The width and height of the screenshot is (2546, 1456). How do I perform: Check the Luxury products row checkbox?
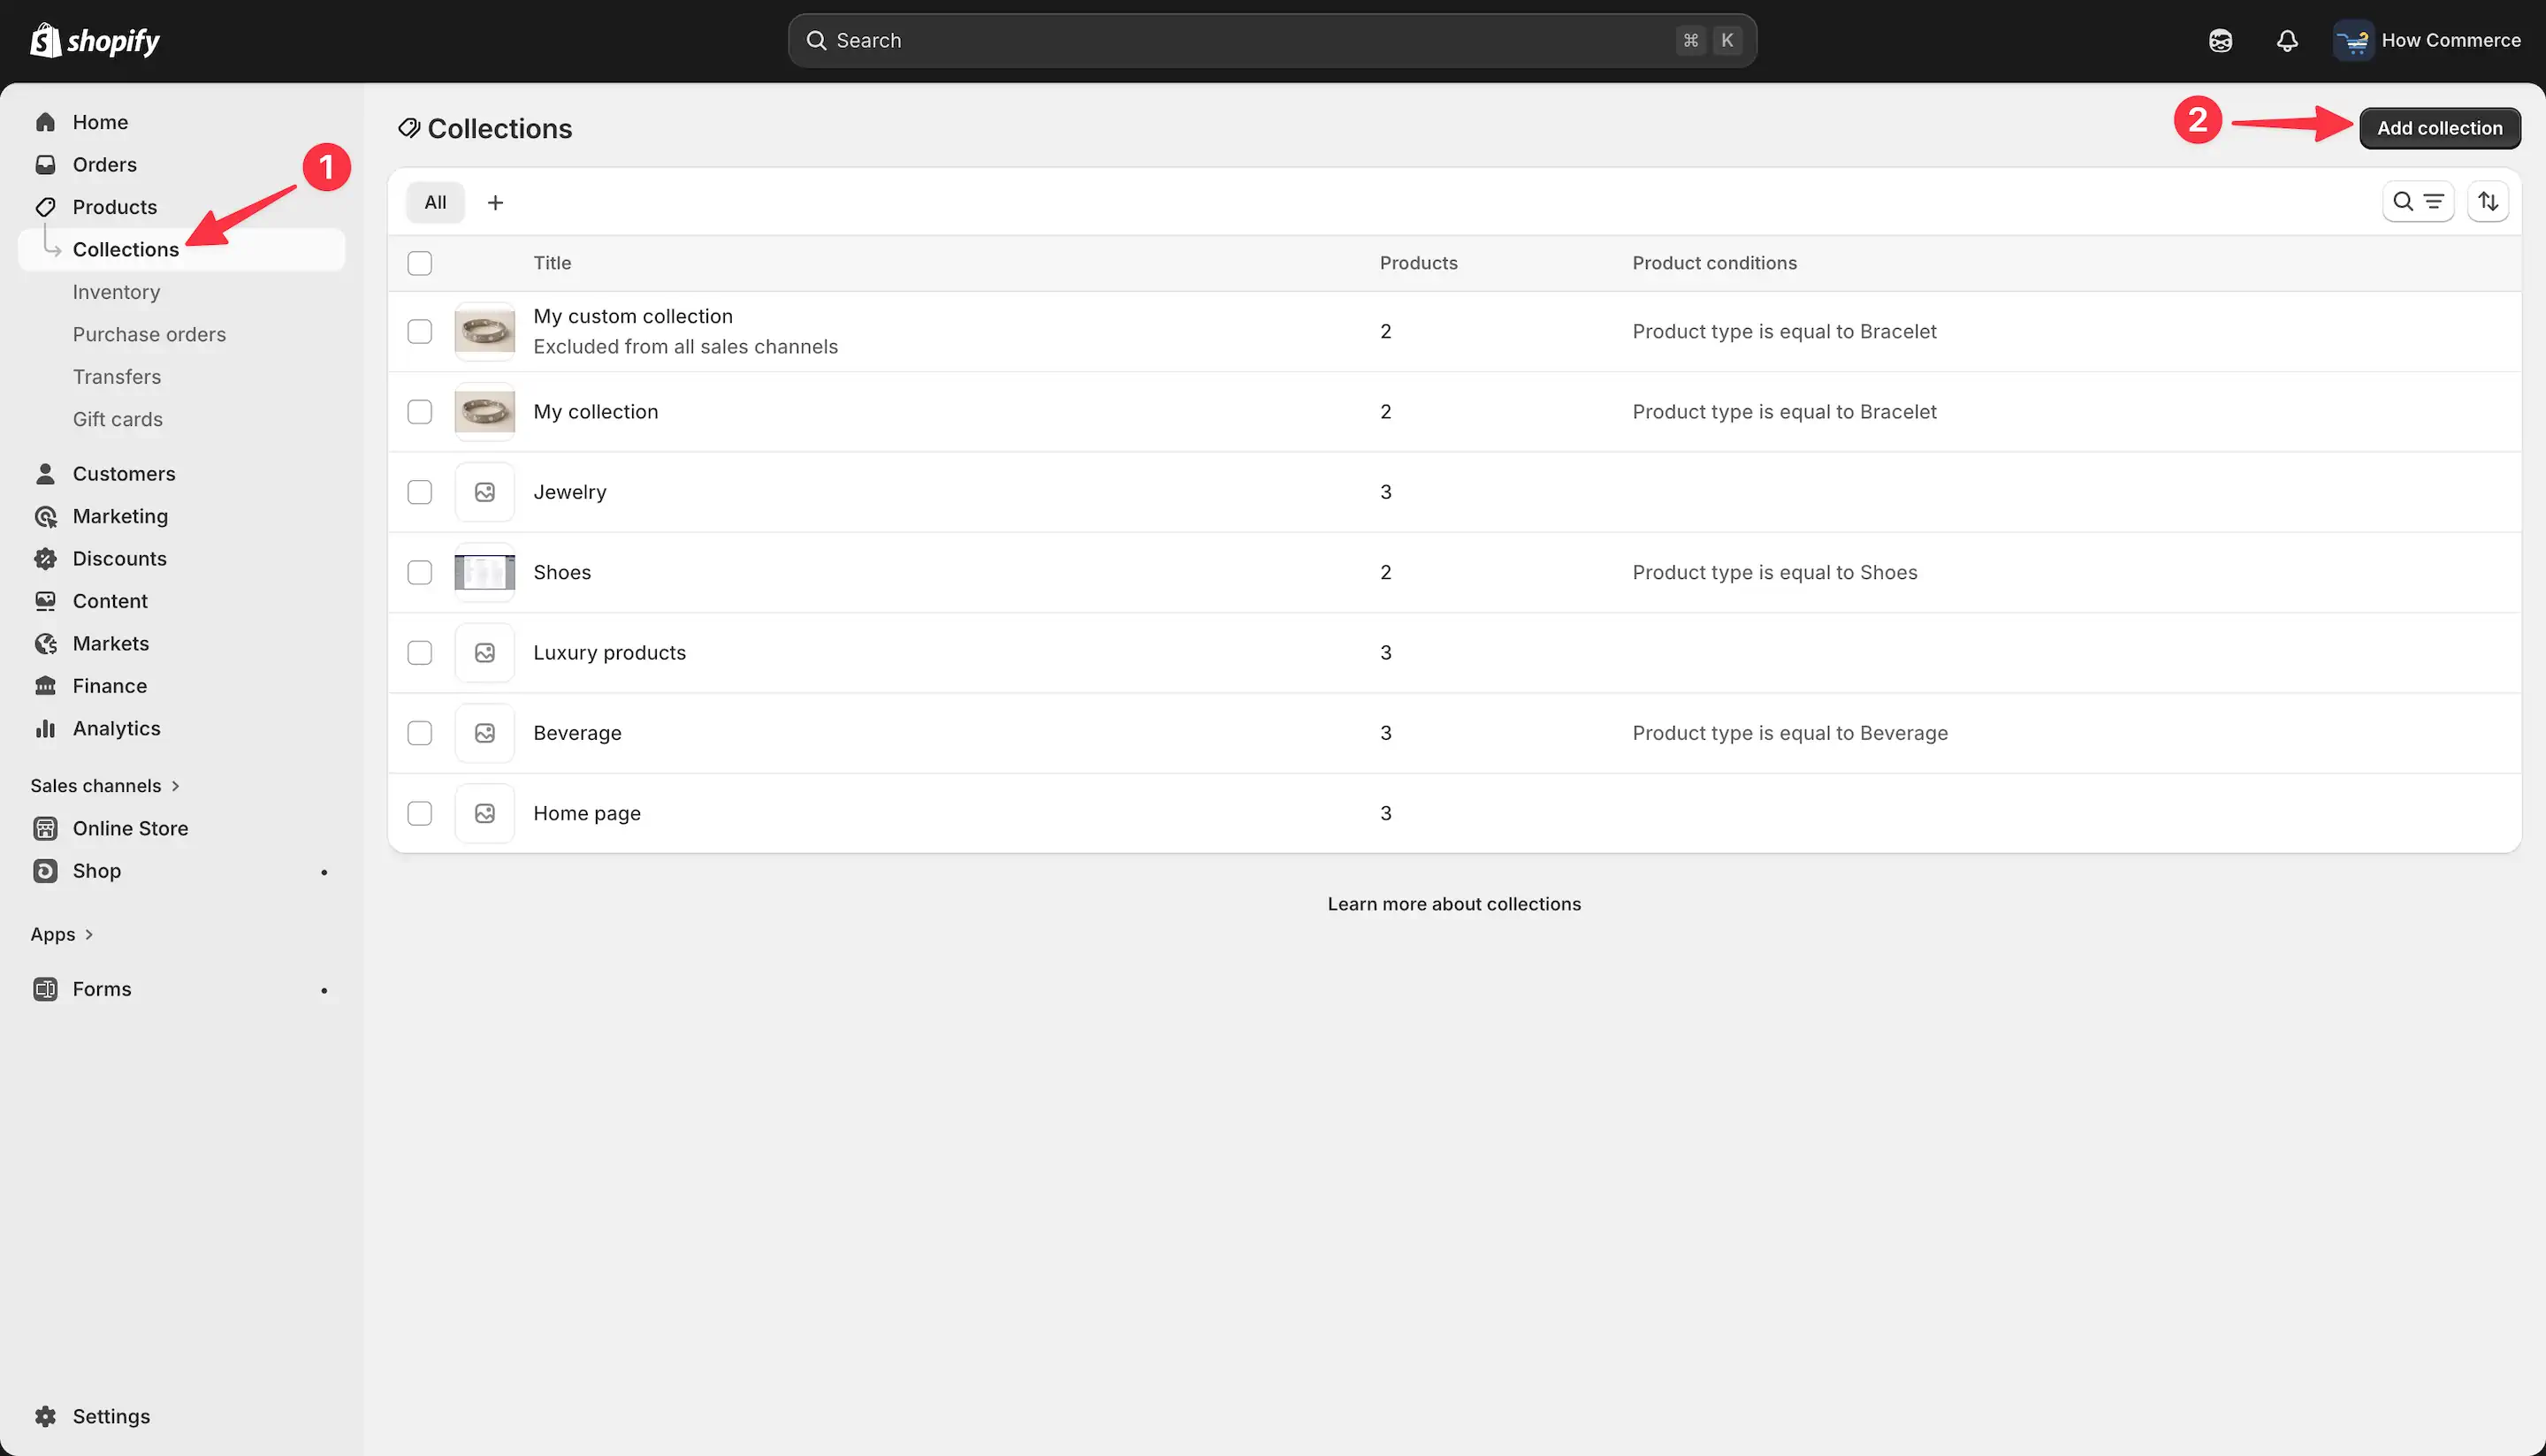(x=420, y=653)
